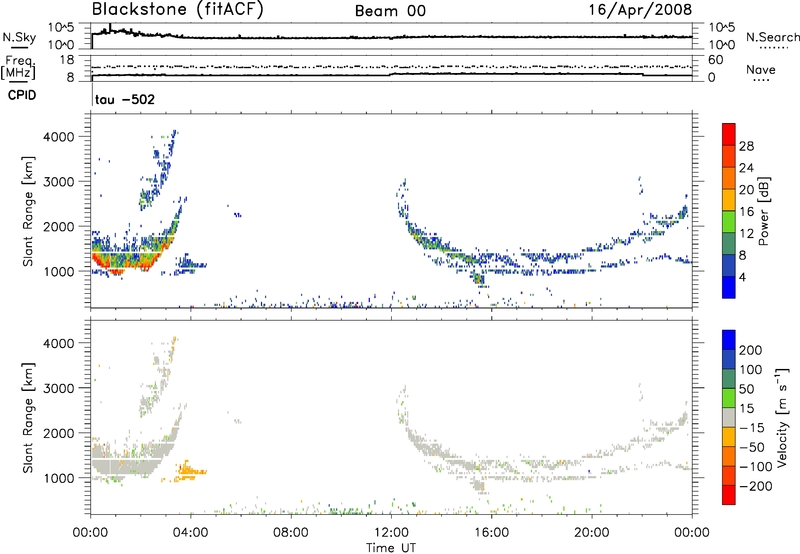
Task: Click the '28' label on Power color bar
Action: tap(746, 146)
